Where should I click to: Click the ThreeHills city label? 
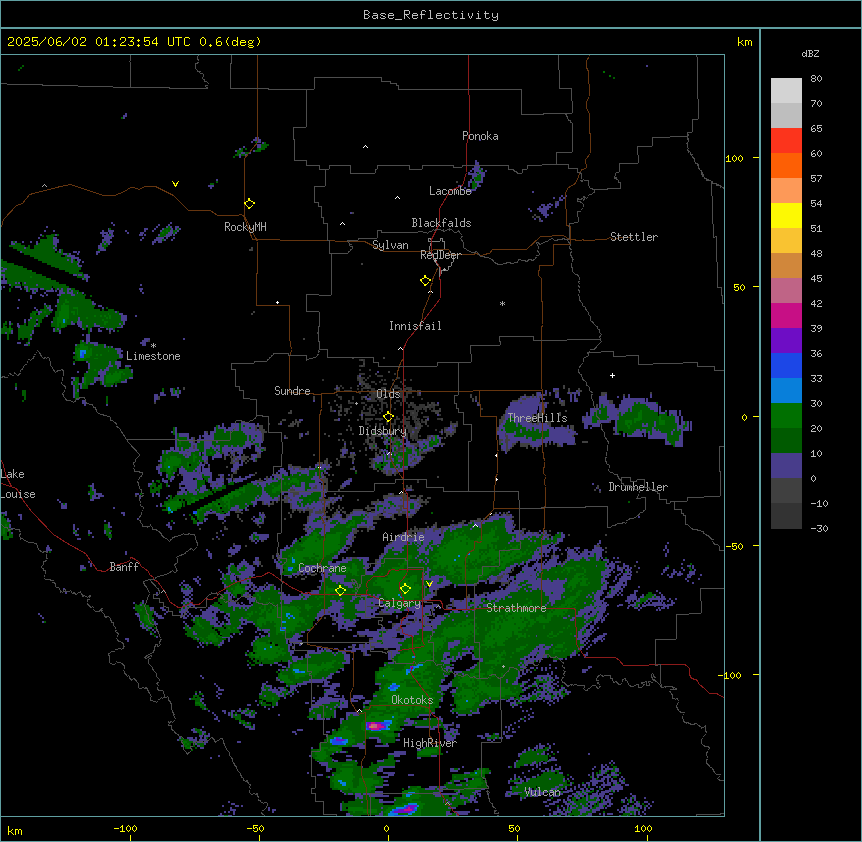(x=537, y=418)
